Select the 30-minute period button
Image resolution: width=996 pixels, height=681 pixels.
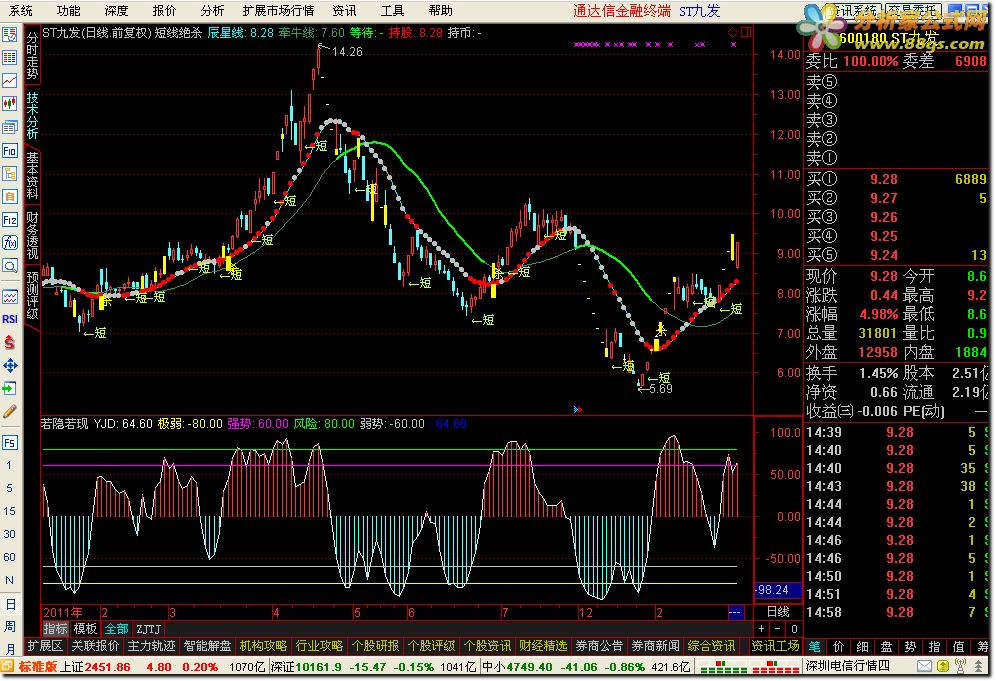coord(10,534)
